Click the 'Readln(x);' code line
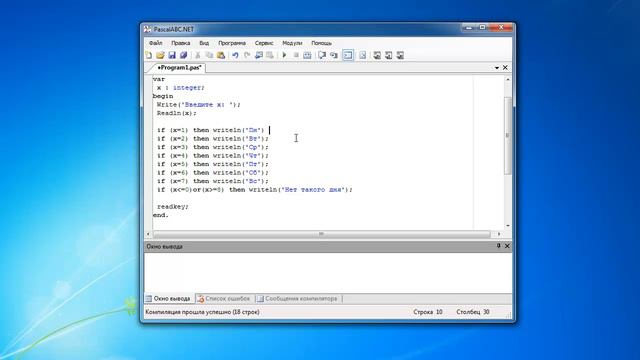The image size is (640, 360). [176, 113]
